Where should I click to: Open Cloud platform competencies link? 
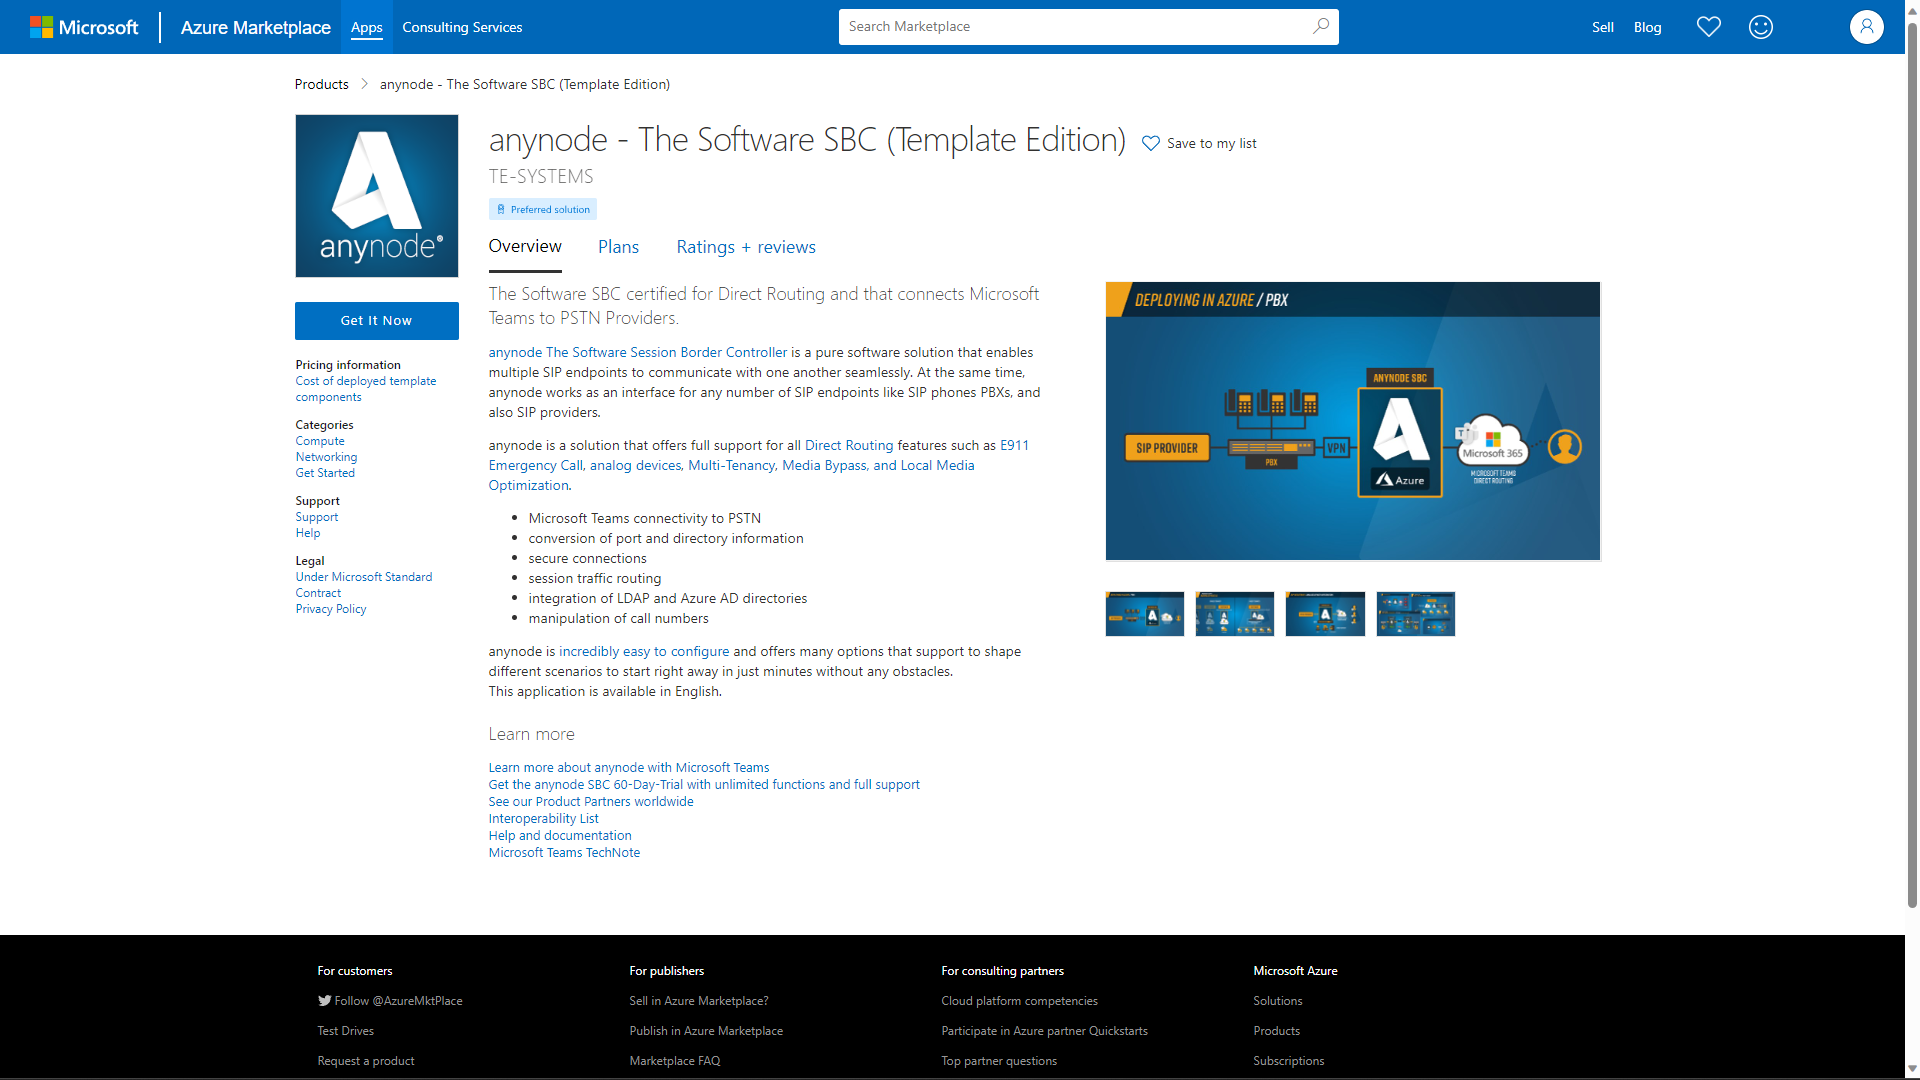[x=1019, y=1001]
